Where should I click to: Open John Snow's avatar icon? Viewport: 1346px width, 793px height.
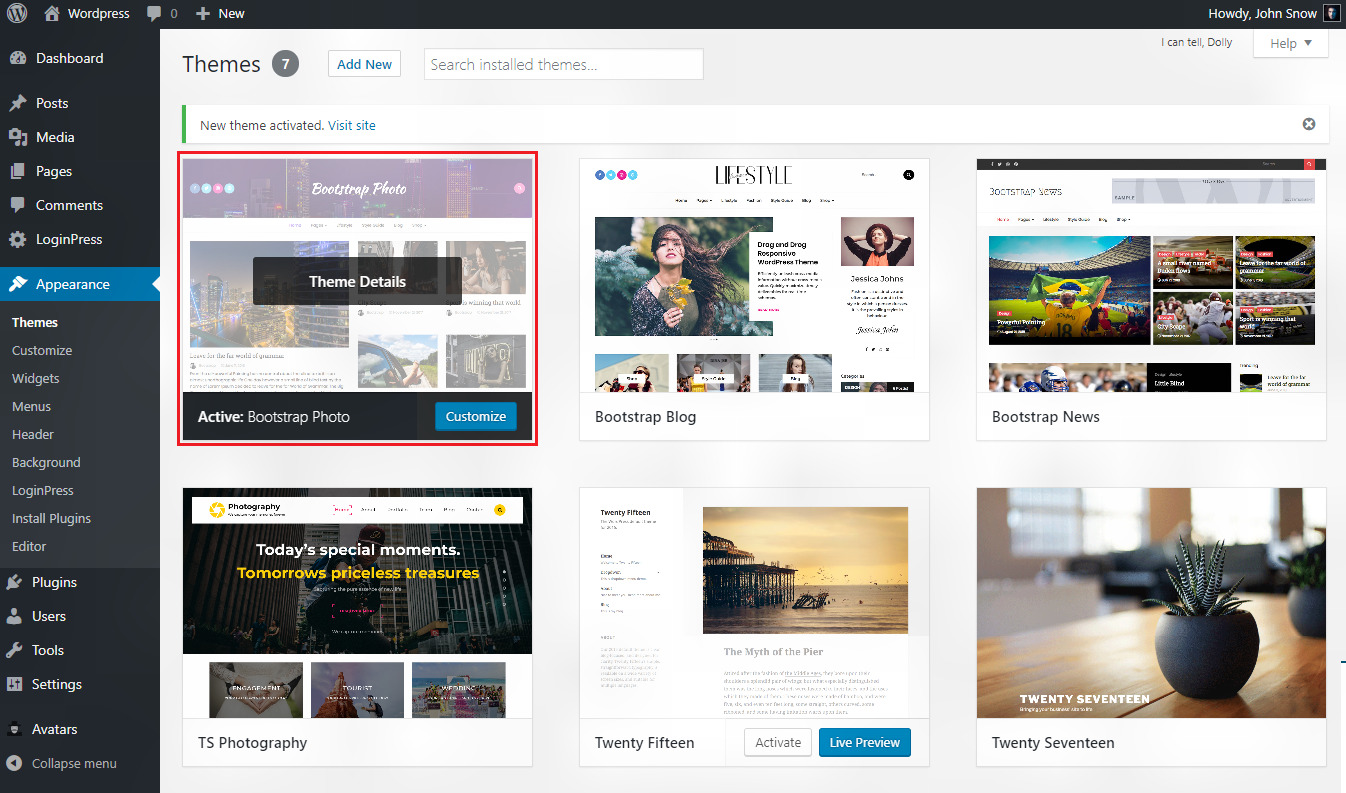tap(1331, 14)
